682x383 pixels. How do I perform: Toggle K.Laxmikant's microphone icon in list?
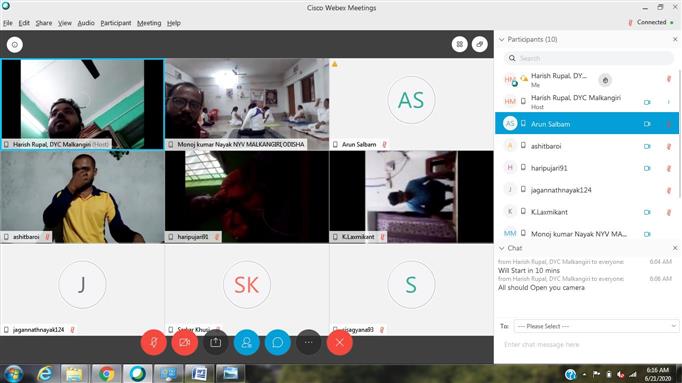669,212
